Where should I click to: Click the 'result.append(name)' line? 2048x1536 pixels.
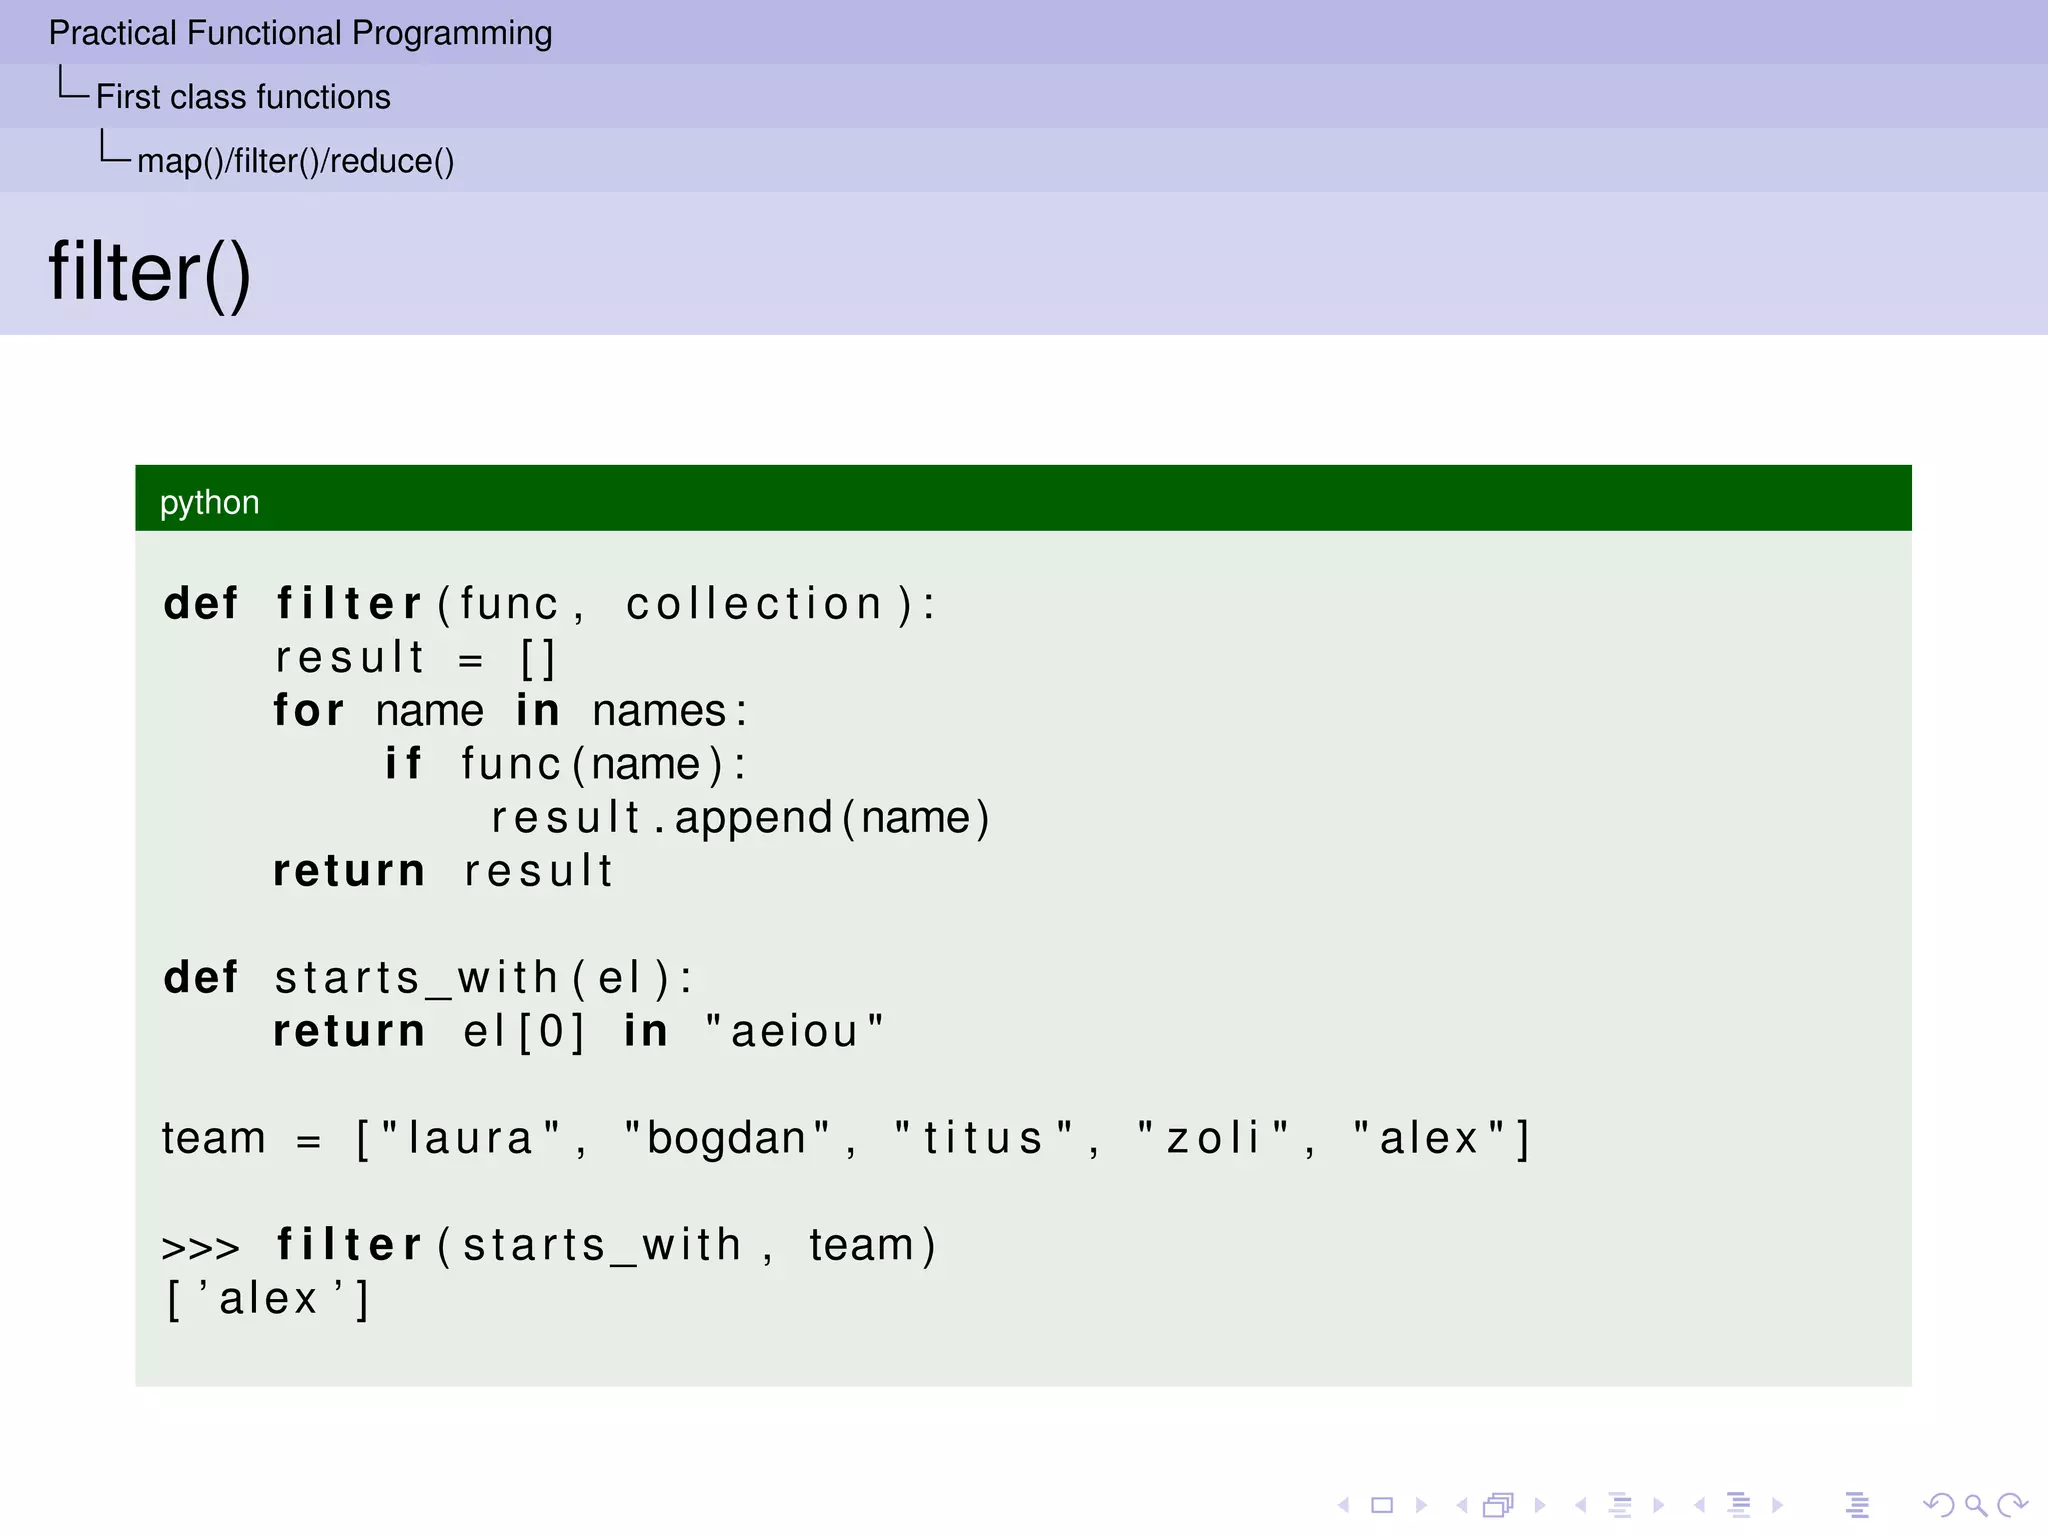[x=740, y=818]
